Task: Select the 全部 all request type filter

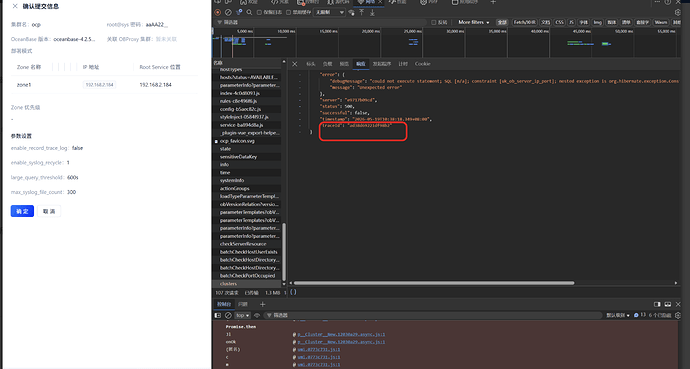Action: pos(502,22)
